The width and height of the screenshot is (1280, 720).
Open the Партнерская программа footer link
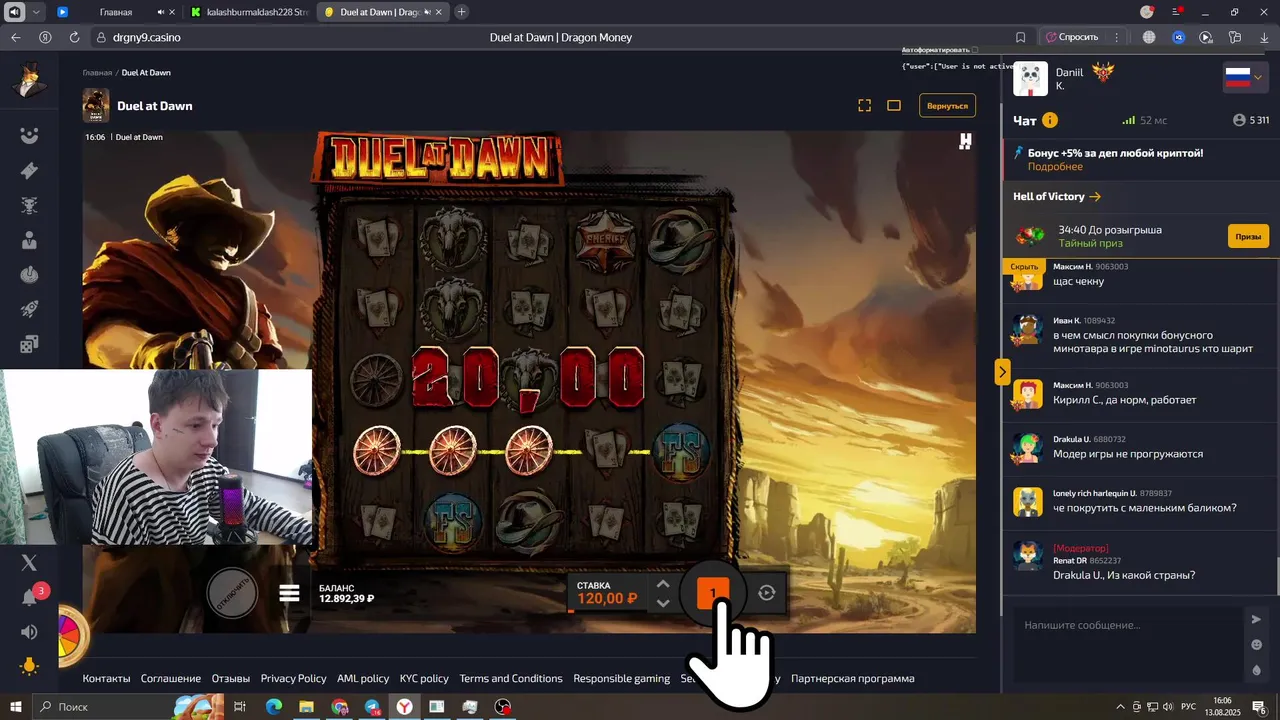pyautogui.click(x=852, y=678)
